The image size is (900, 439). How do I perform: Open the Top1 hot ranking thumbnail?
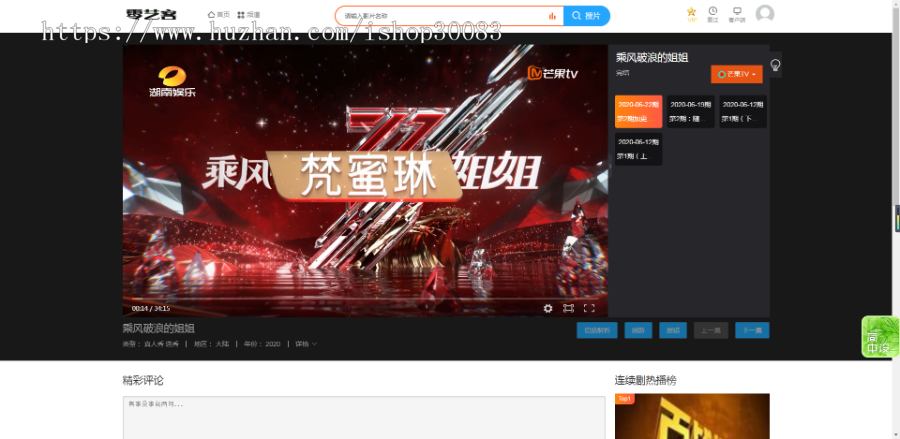tap(692, 416)
